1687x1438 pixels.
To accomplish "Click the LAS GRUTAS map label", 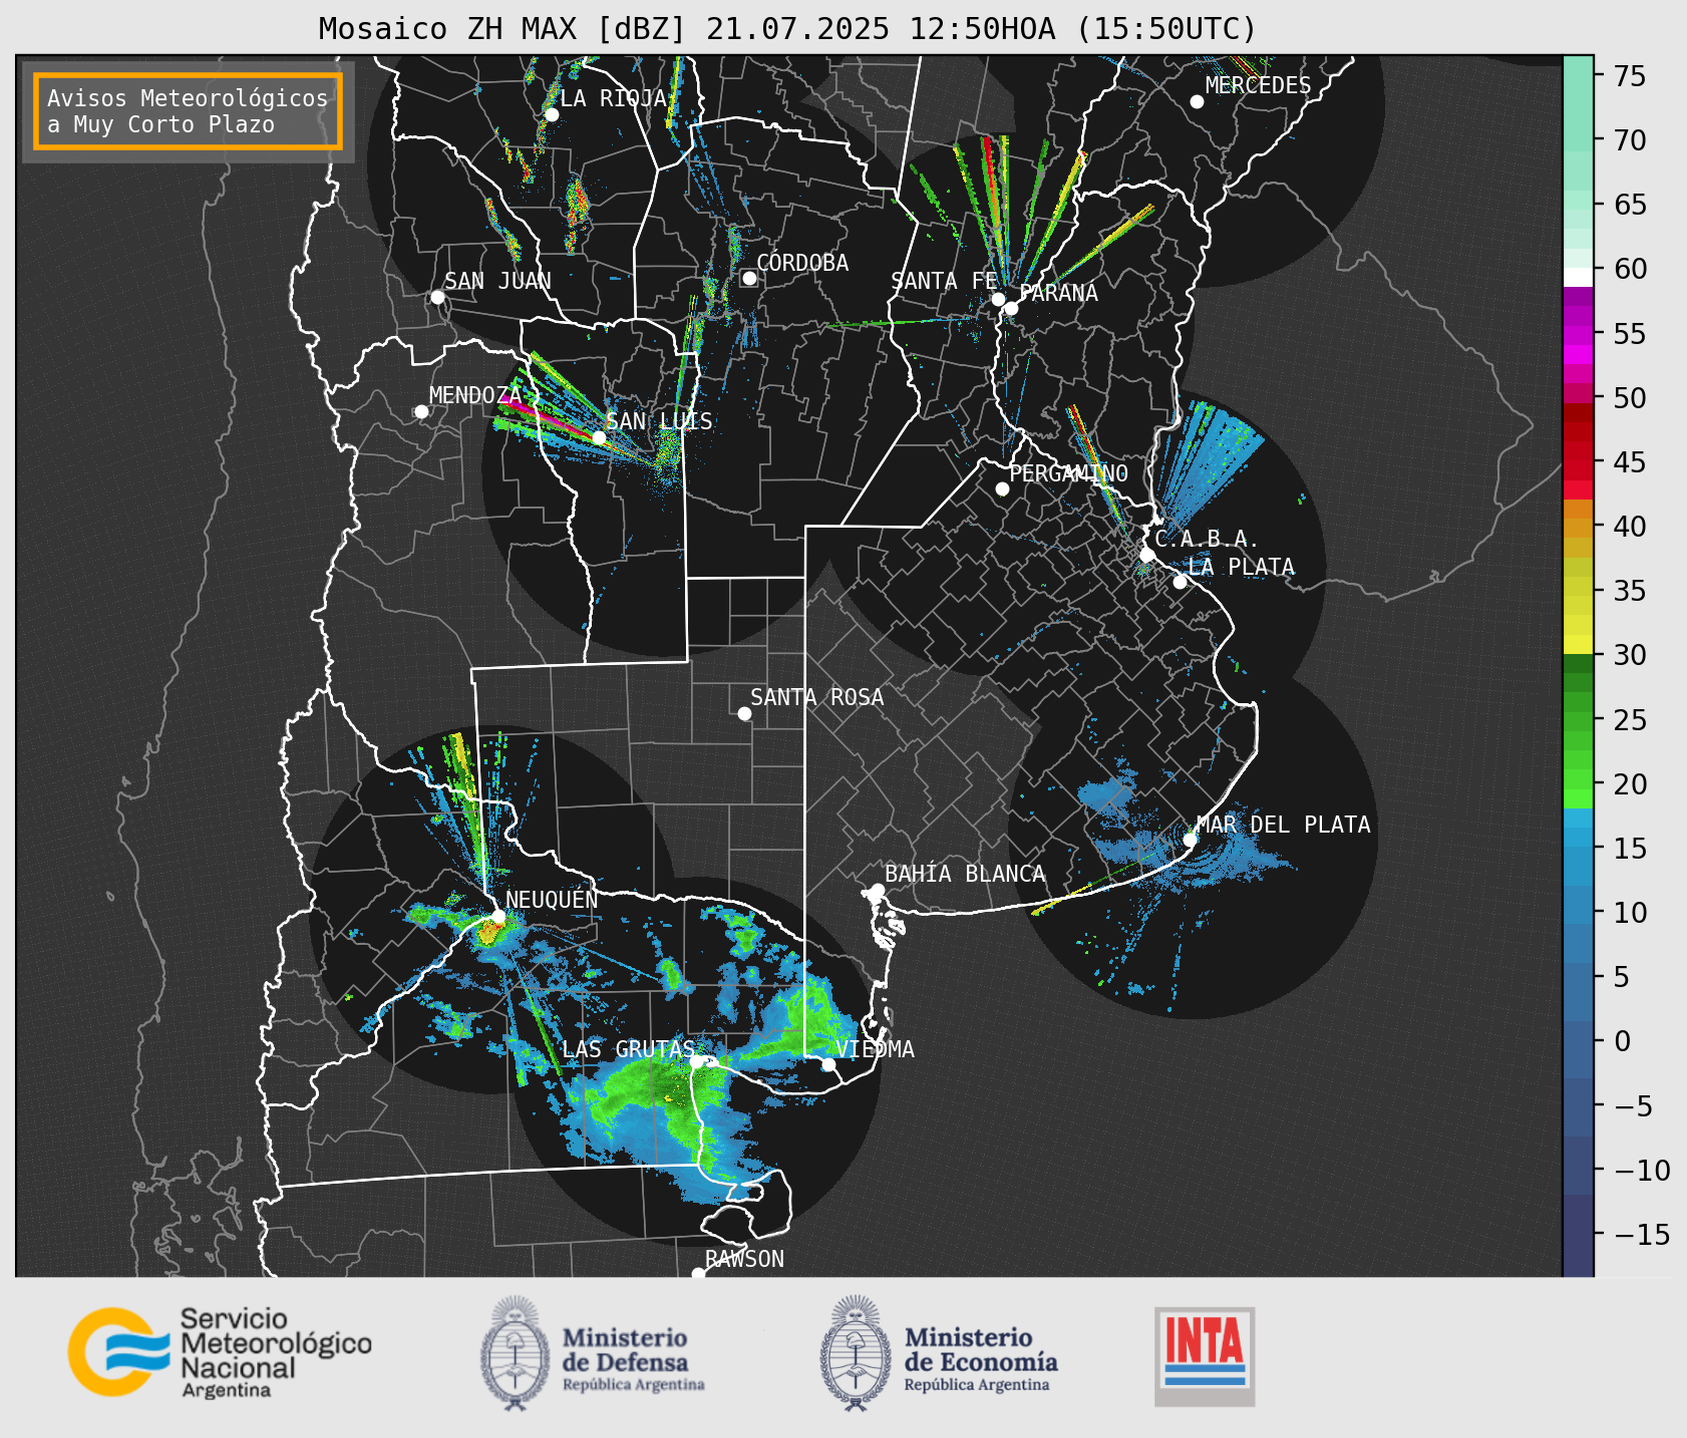I will (628, 1049).
